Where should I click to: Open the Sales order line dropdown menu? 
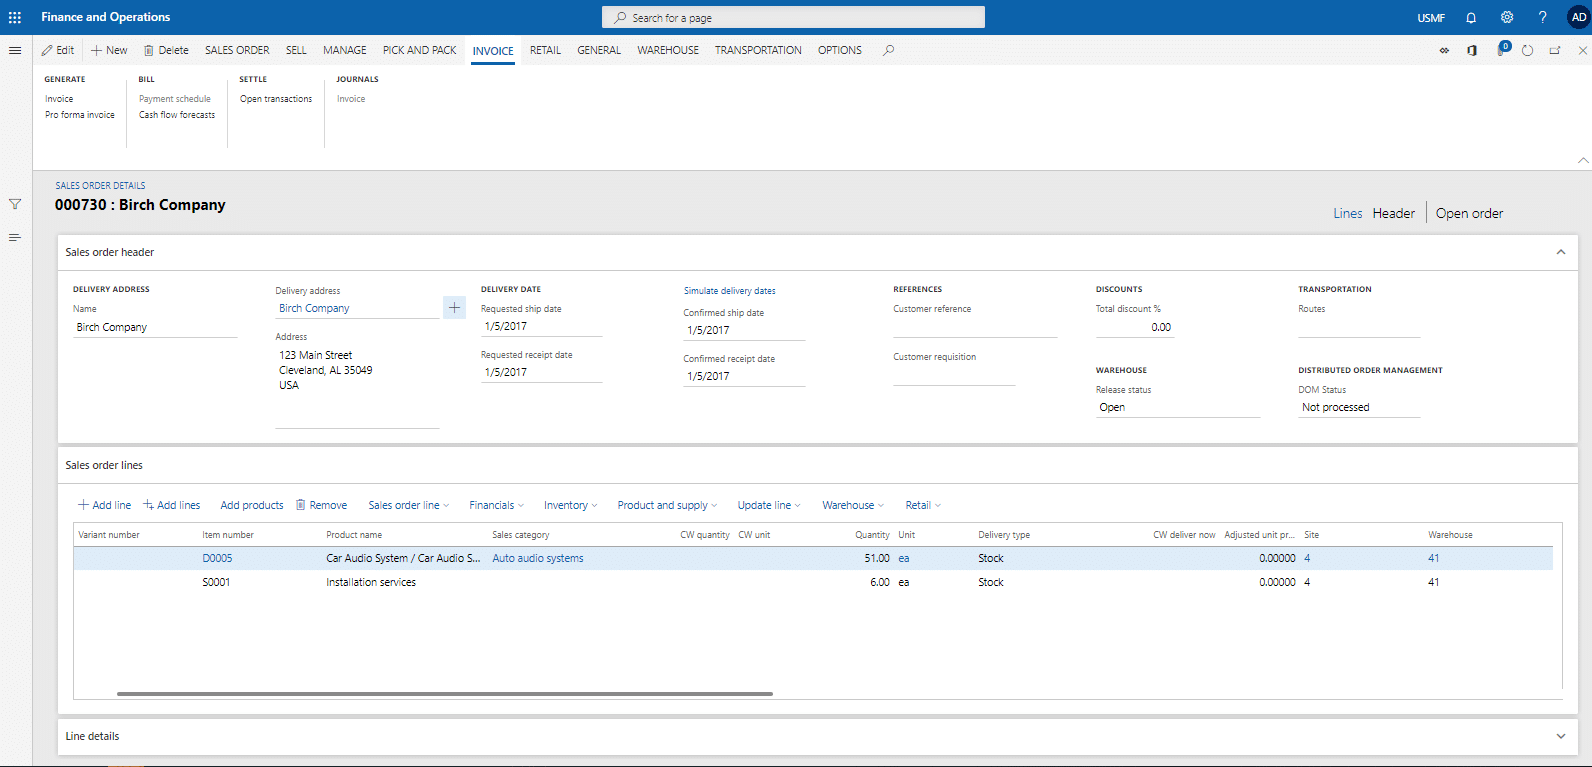click(x=408, y=505)
